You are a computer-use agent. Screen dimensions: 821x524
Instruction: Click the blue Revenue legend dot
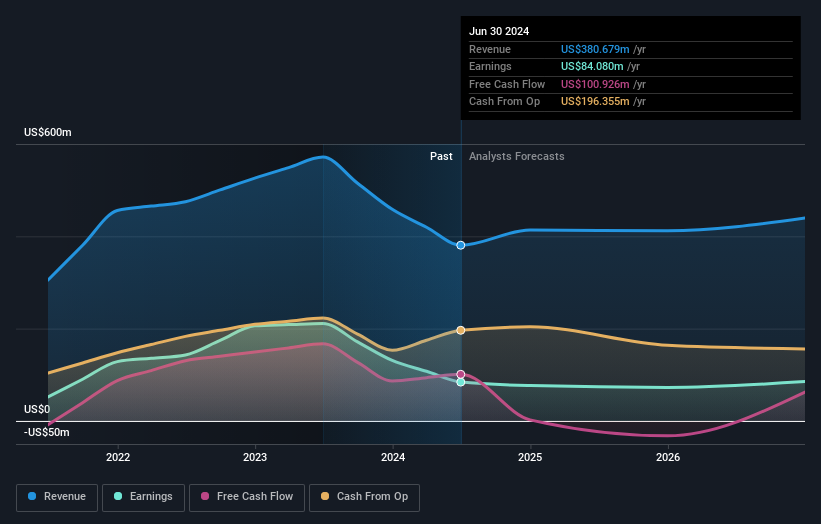click(32, 496)
